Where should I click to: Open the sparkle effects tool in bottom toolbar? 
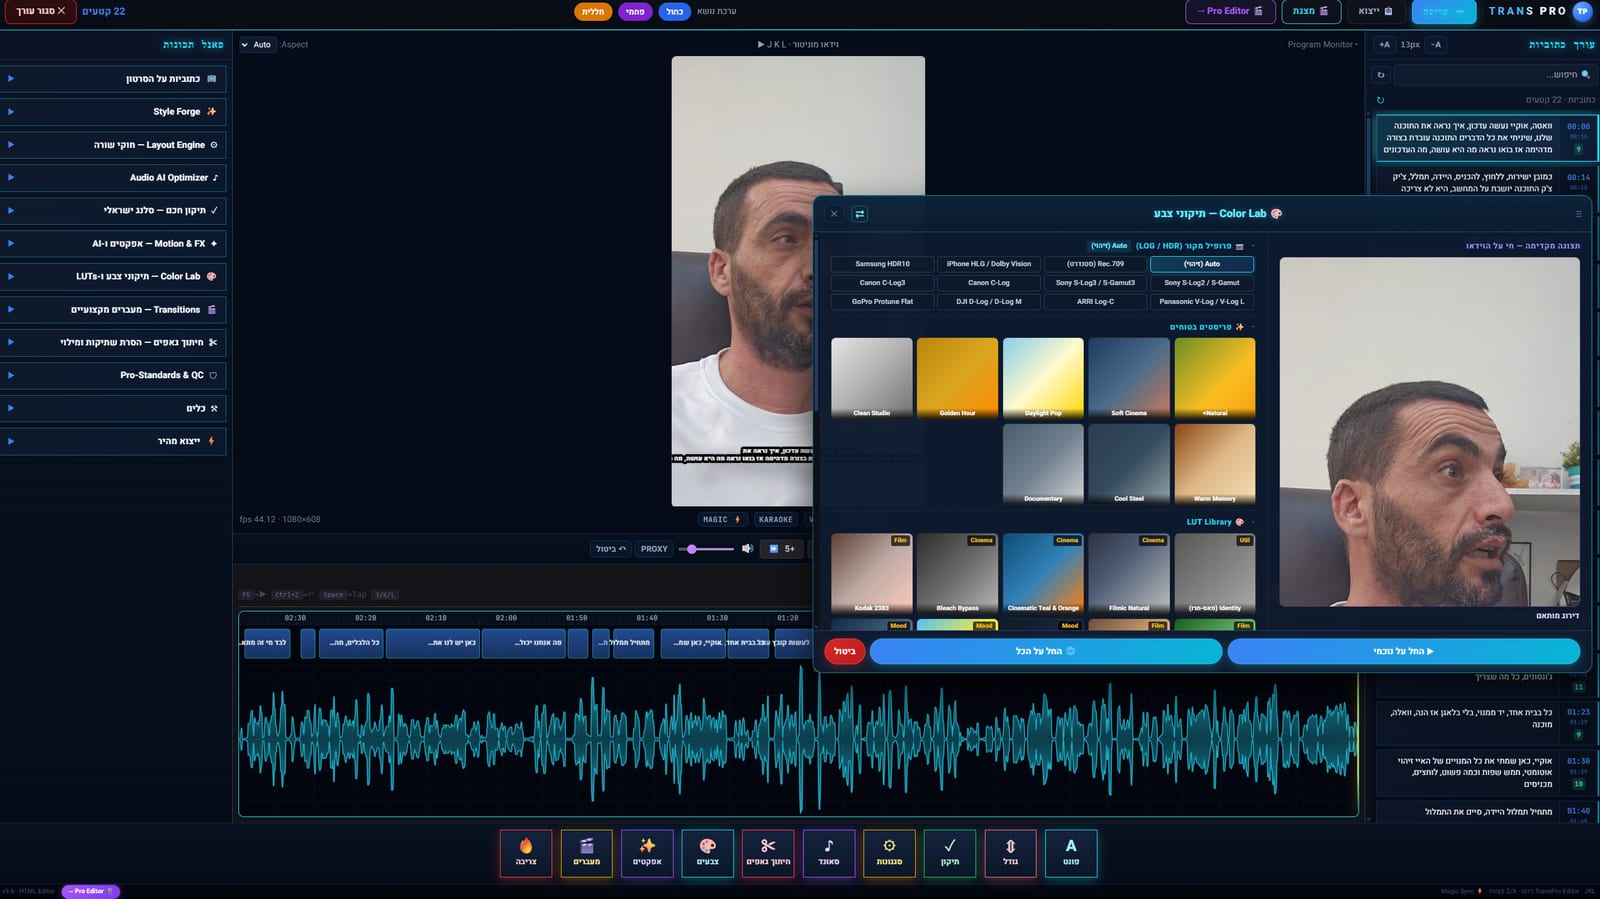(647, 853)
